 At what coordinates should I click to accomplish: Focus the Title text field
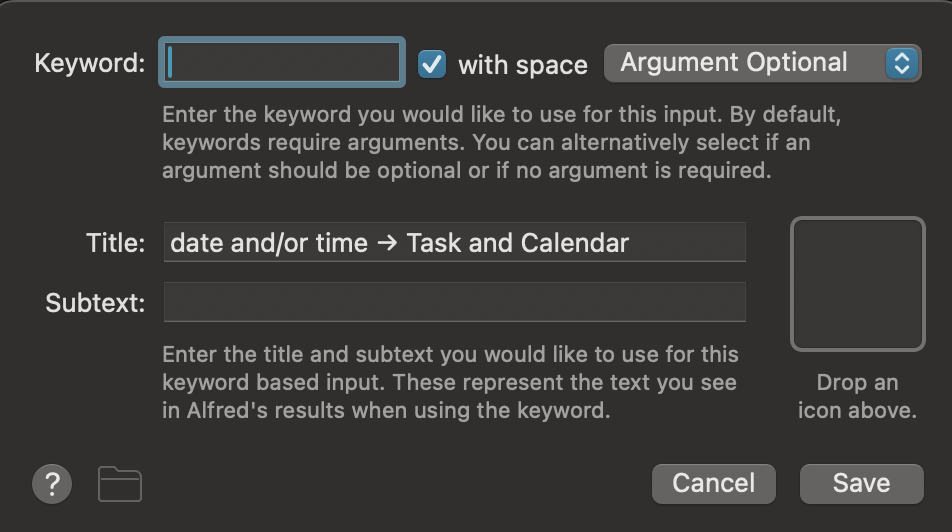(454, 243)
